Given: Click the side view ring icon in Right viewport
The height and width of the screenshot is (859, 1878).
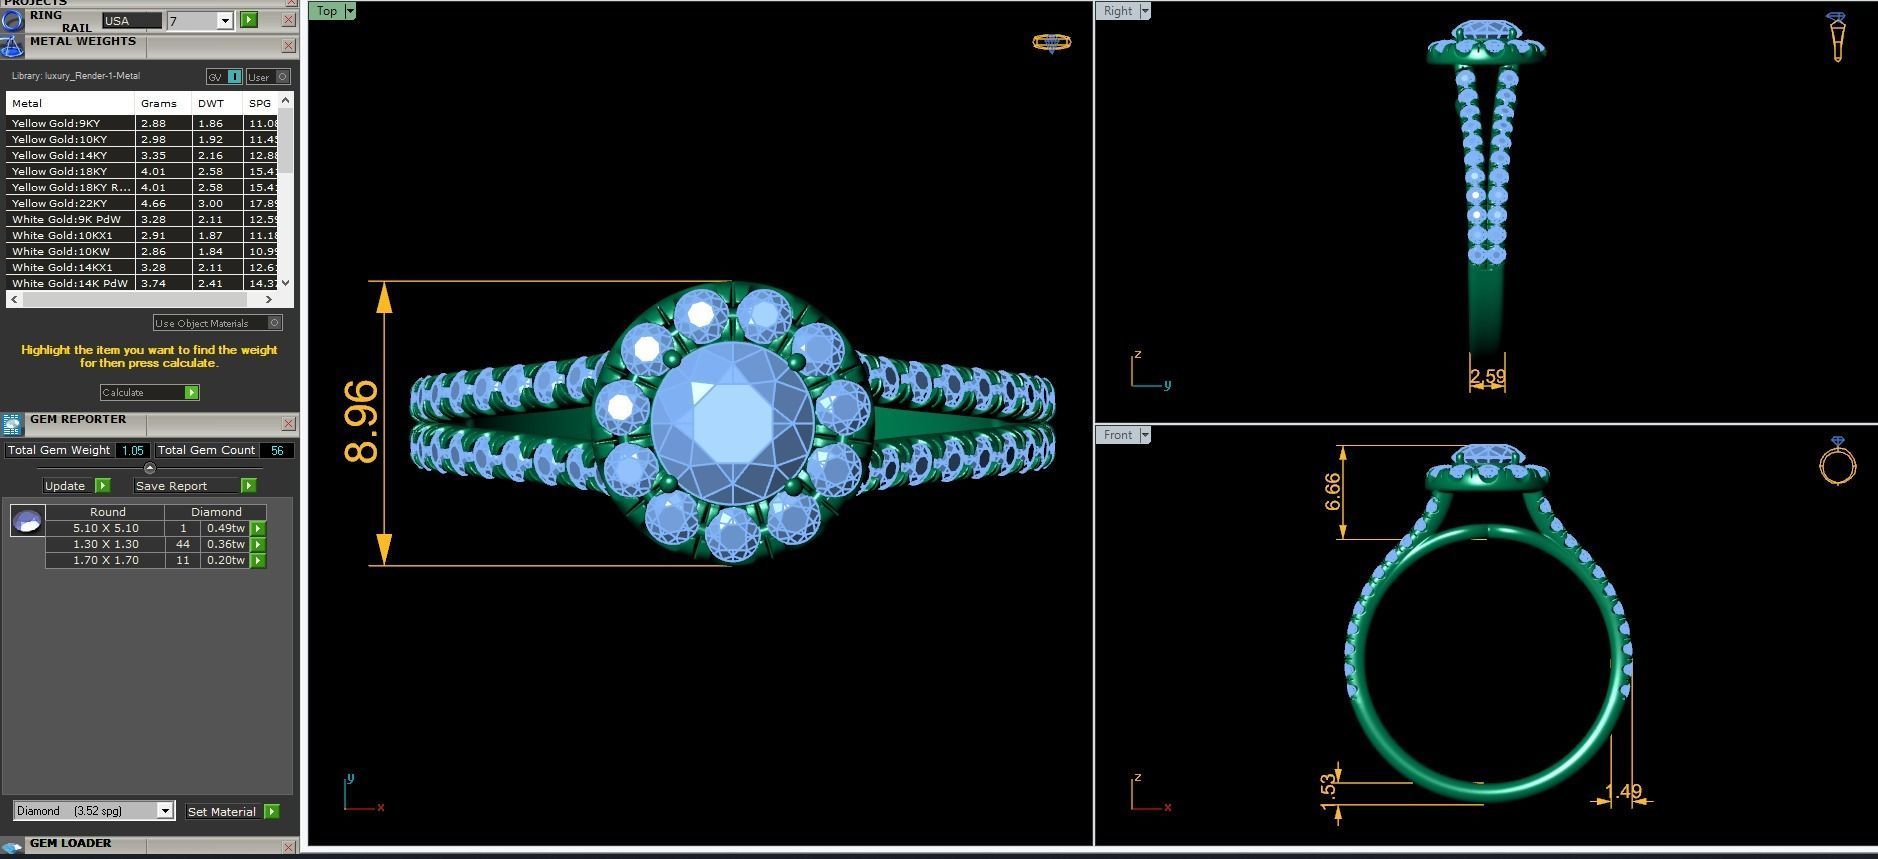Looking at the screenshot, I should click(1837, 37).
